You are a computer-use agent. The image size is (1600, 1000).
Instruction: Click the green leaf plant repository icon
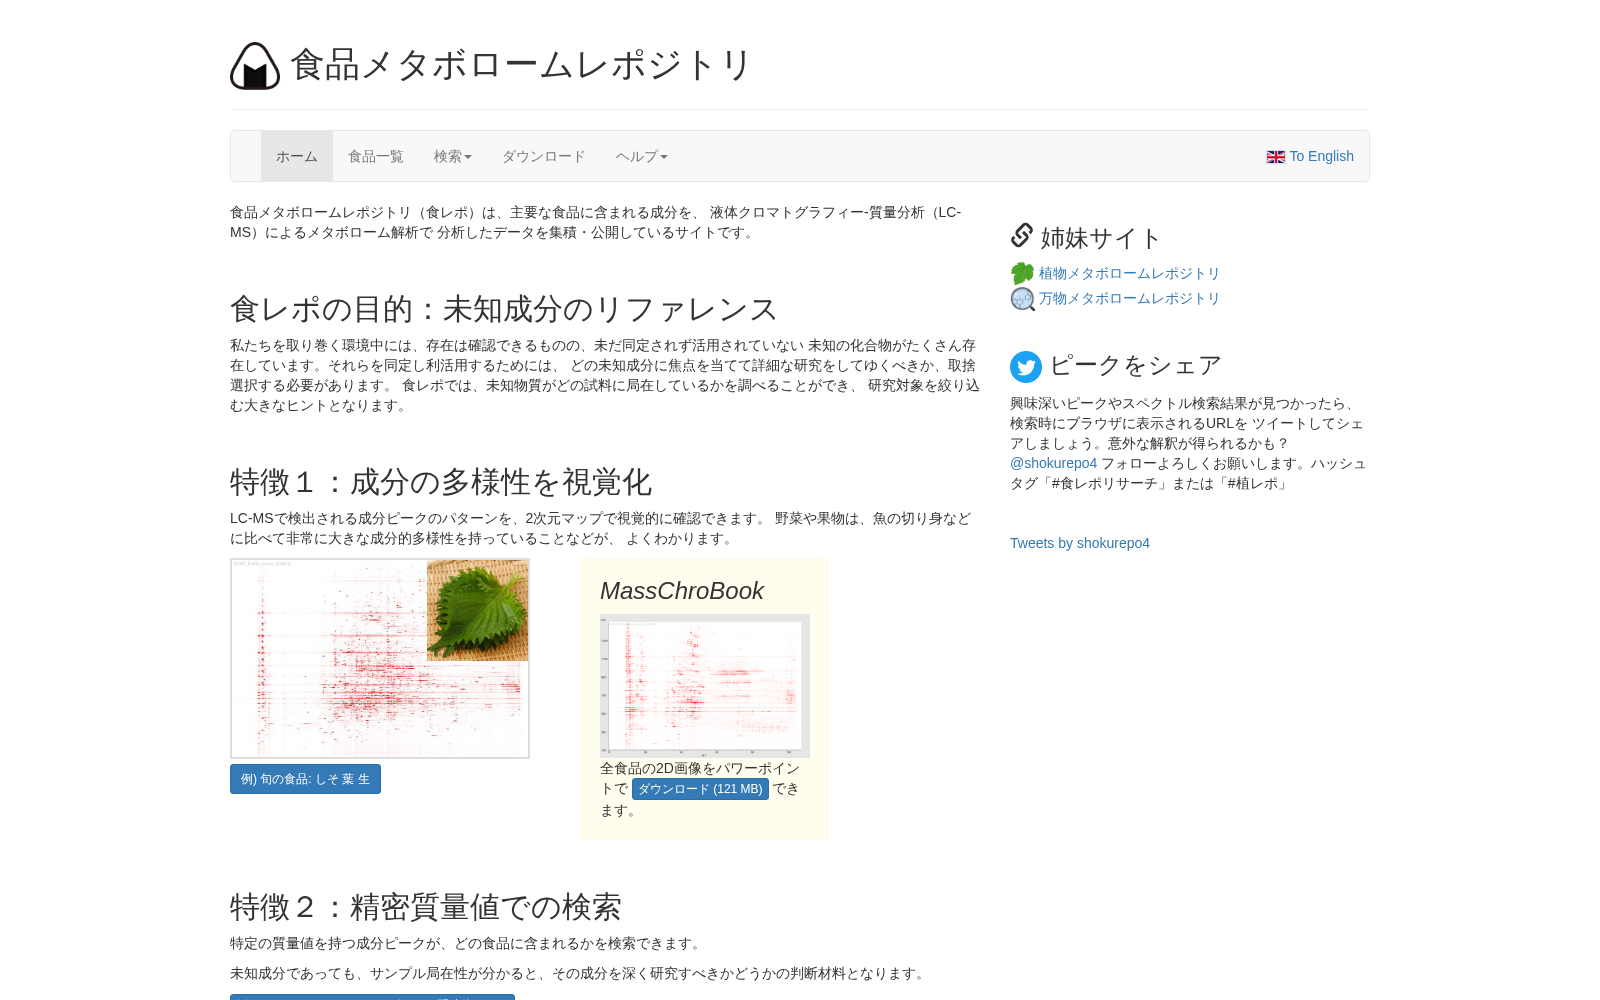pyautogui.click(x=1022, y=273)
